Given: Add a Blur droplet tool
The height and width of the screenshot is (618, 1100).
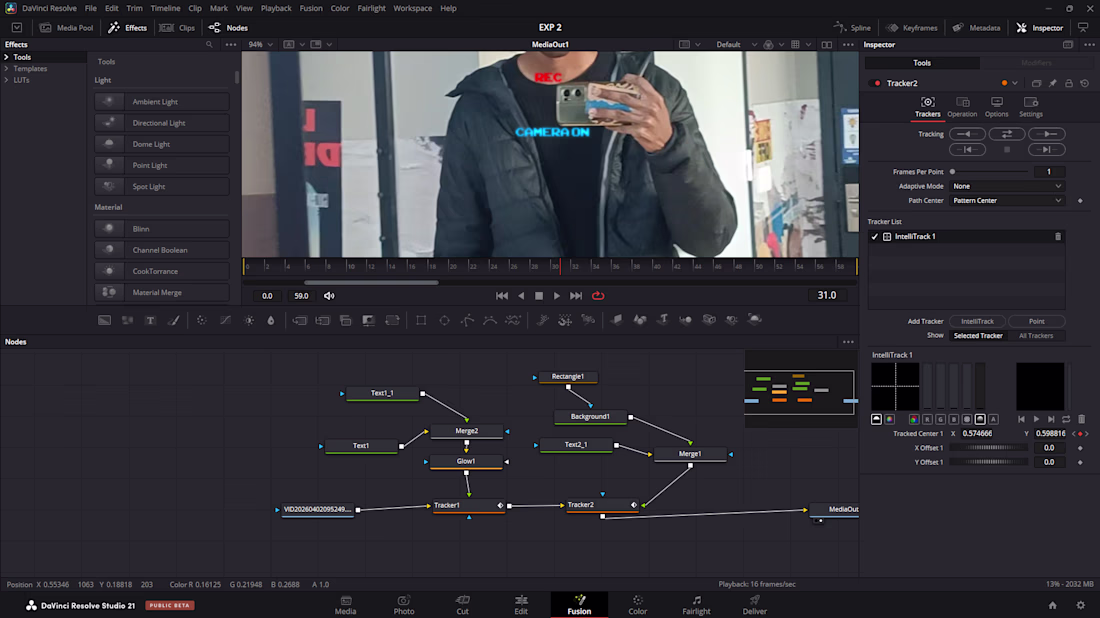Looking at the screenshot, I should pyautogui.click(x=271, y=320).
